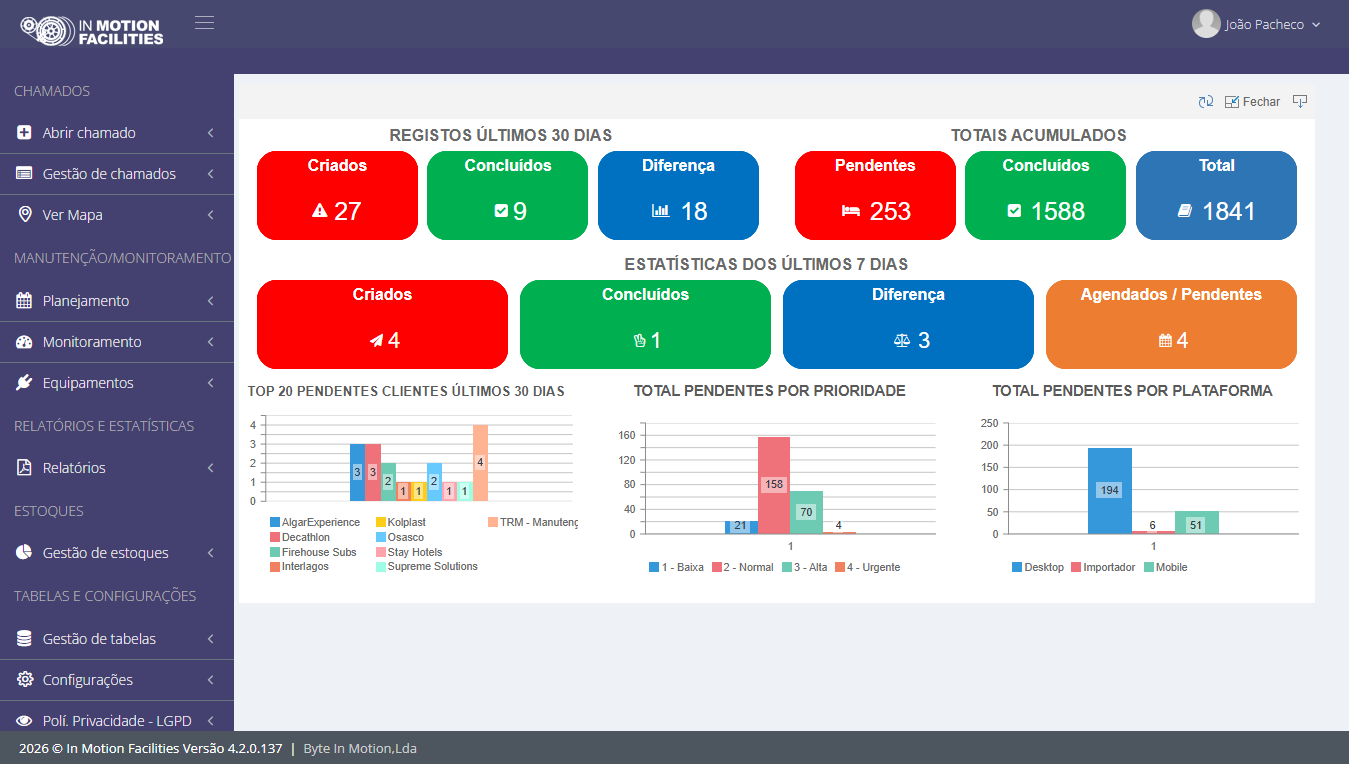Open the Gestão de tabelas menu
Image resolution: width=1349 pixels, height=766 pixels.
(117, 638)
